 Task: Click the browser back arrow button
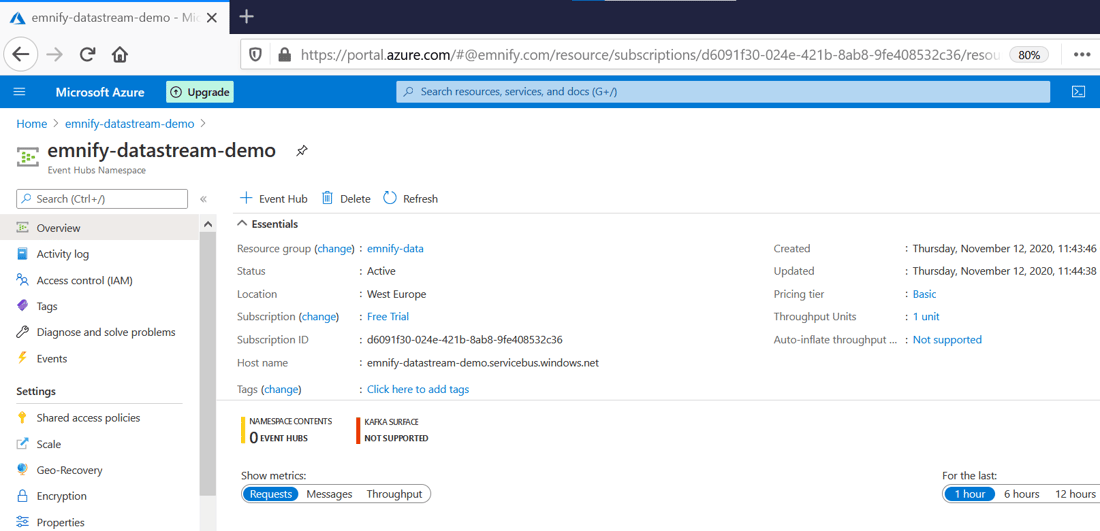coord(21,55)
